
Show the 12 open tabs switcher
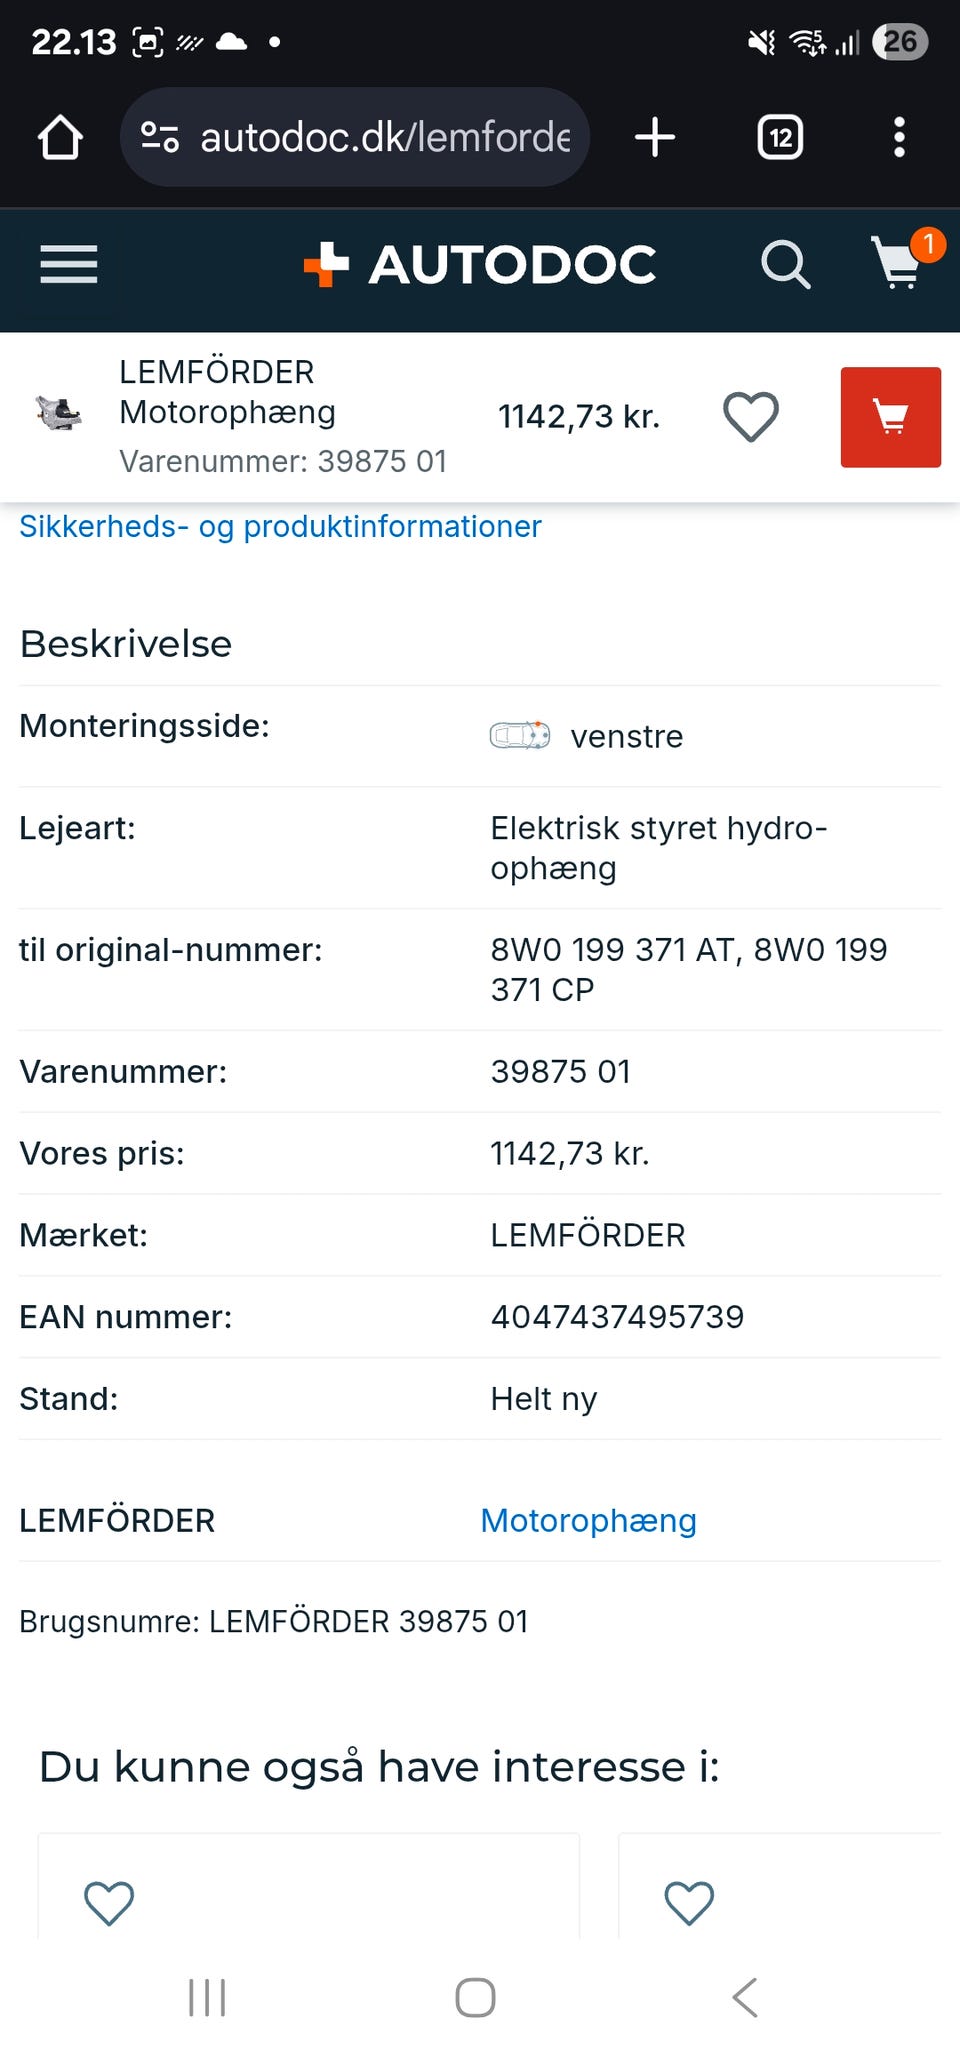click(x=780, y=137)
